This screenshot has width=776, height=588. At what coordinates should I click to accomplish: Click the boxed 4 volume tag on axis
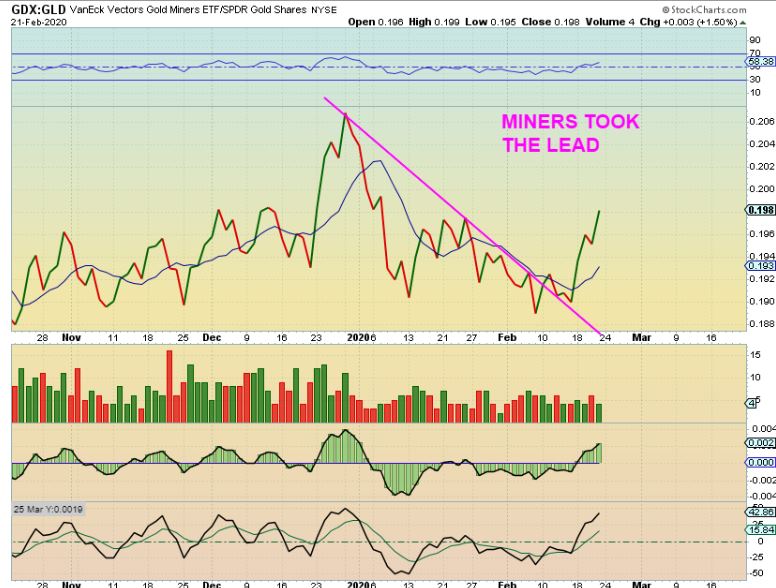coord(752,403)
